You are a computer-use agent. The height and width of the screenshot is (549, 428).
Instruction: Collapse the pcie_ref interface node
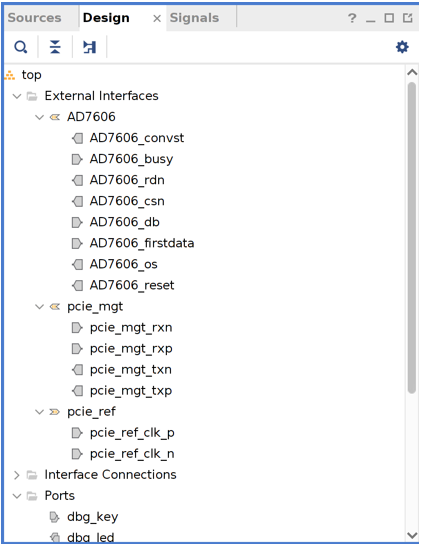[x=39, y=412]
